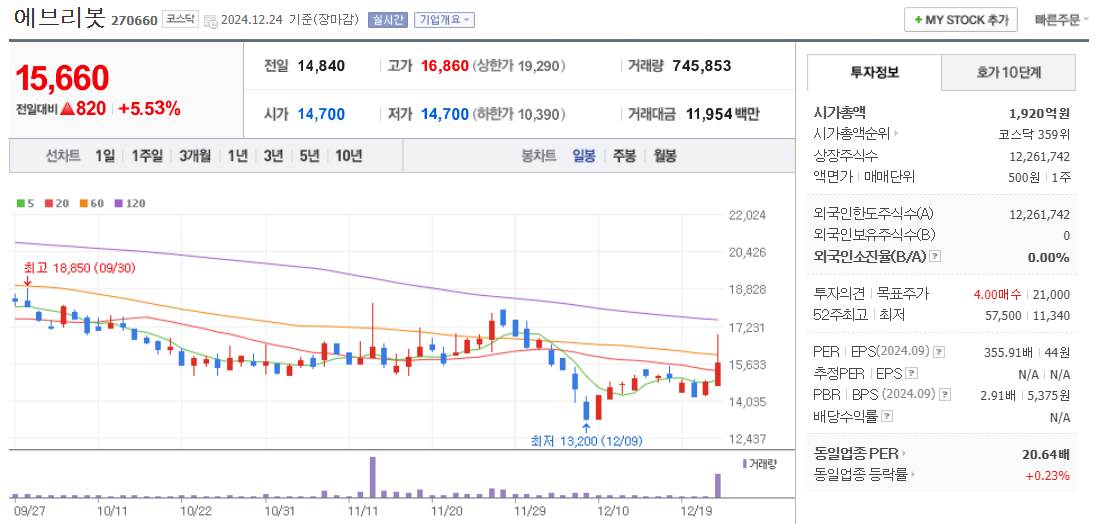1095x524 pixels.
Task: Show the 주봉 candlestick chart
Action: click(624, 156)
